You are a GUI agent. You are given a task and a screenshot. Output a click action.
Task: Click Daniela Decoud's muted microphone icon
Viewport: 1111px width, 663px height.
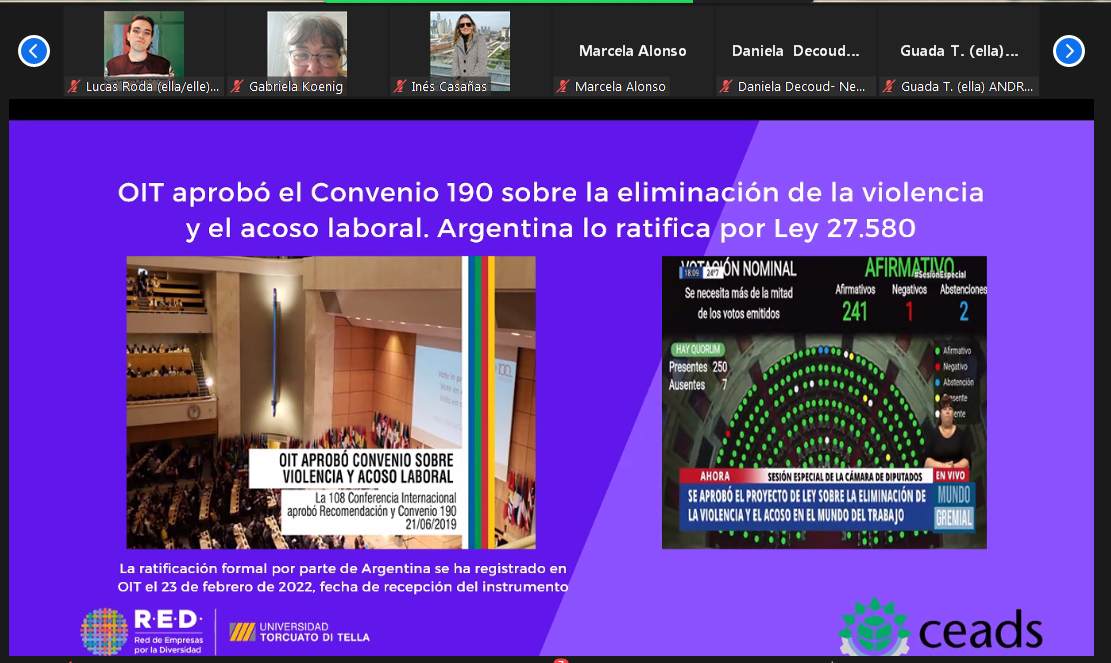[727, 87]
